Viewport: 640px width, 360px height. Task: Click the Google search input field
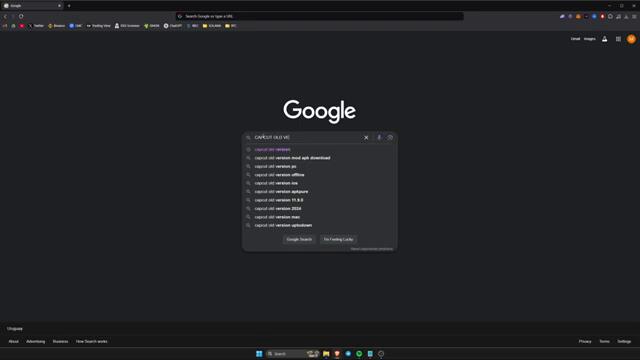(307, 138)
